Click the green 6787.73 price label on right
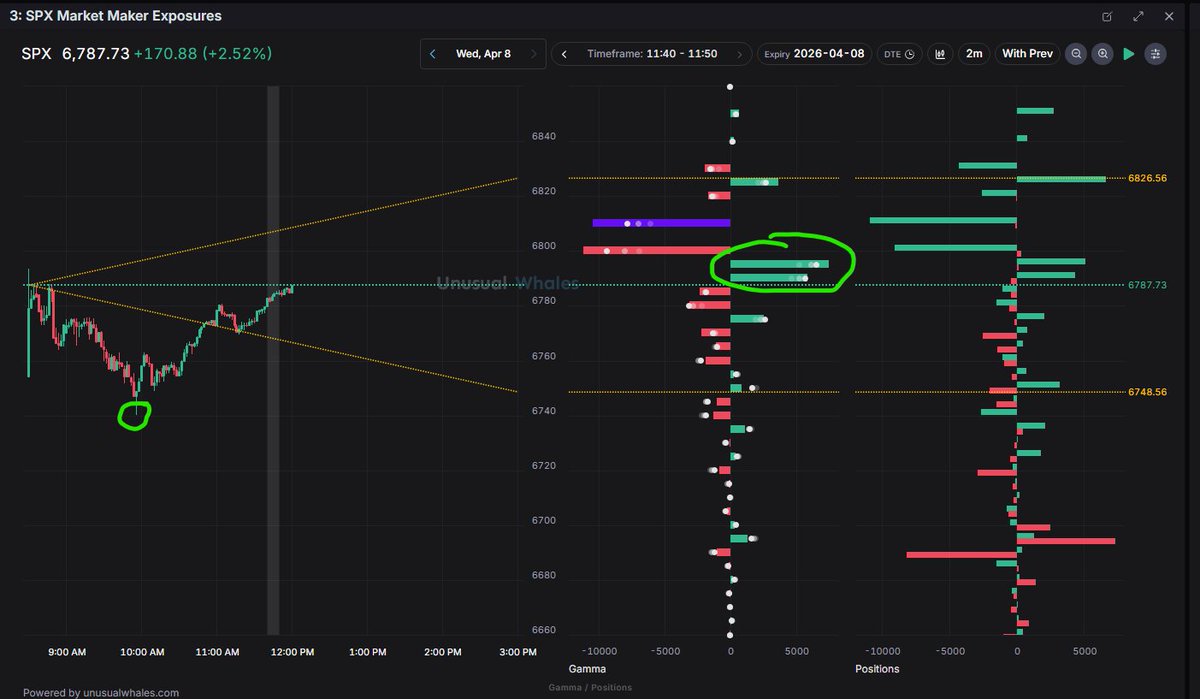Viewport: 1200px width, 699px height. pyautogui.click(x=1147, y=285)
